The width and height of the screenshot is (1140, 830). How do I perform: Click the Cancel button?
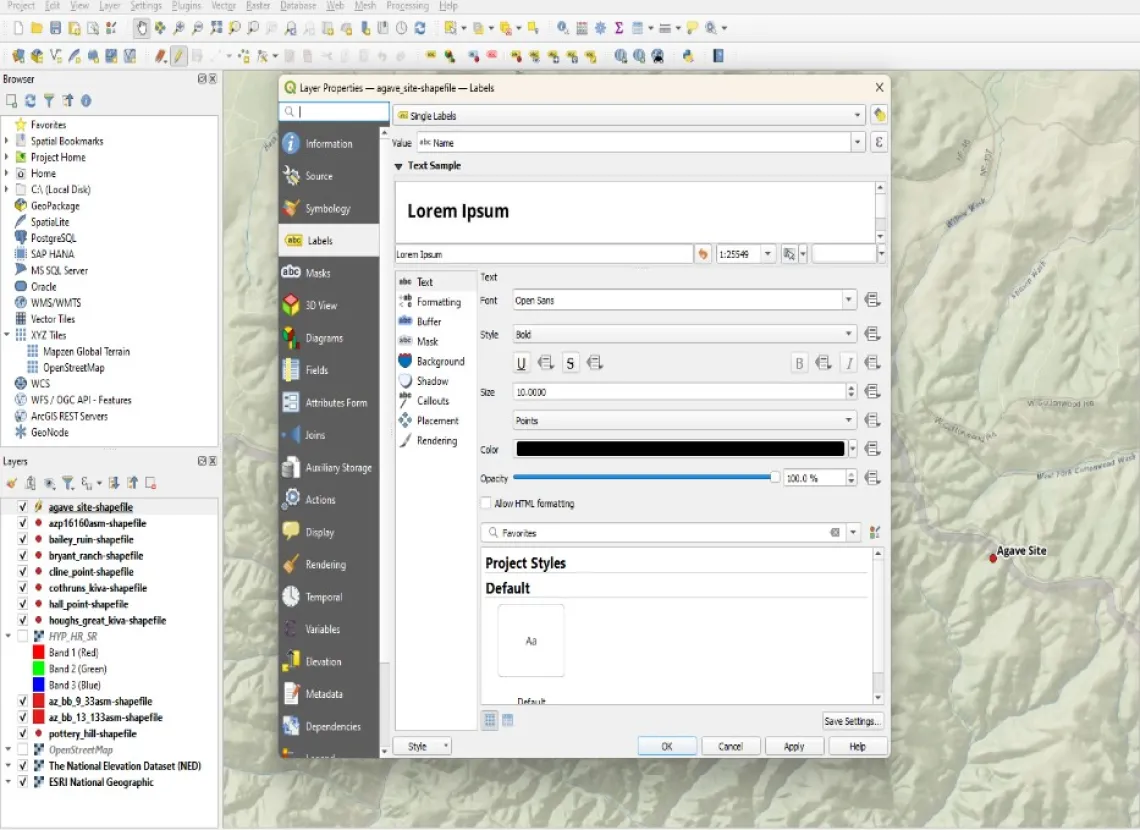(730, 746)
